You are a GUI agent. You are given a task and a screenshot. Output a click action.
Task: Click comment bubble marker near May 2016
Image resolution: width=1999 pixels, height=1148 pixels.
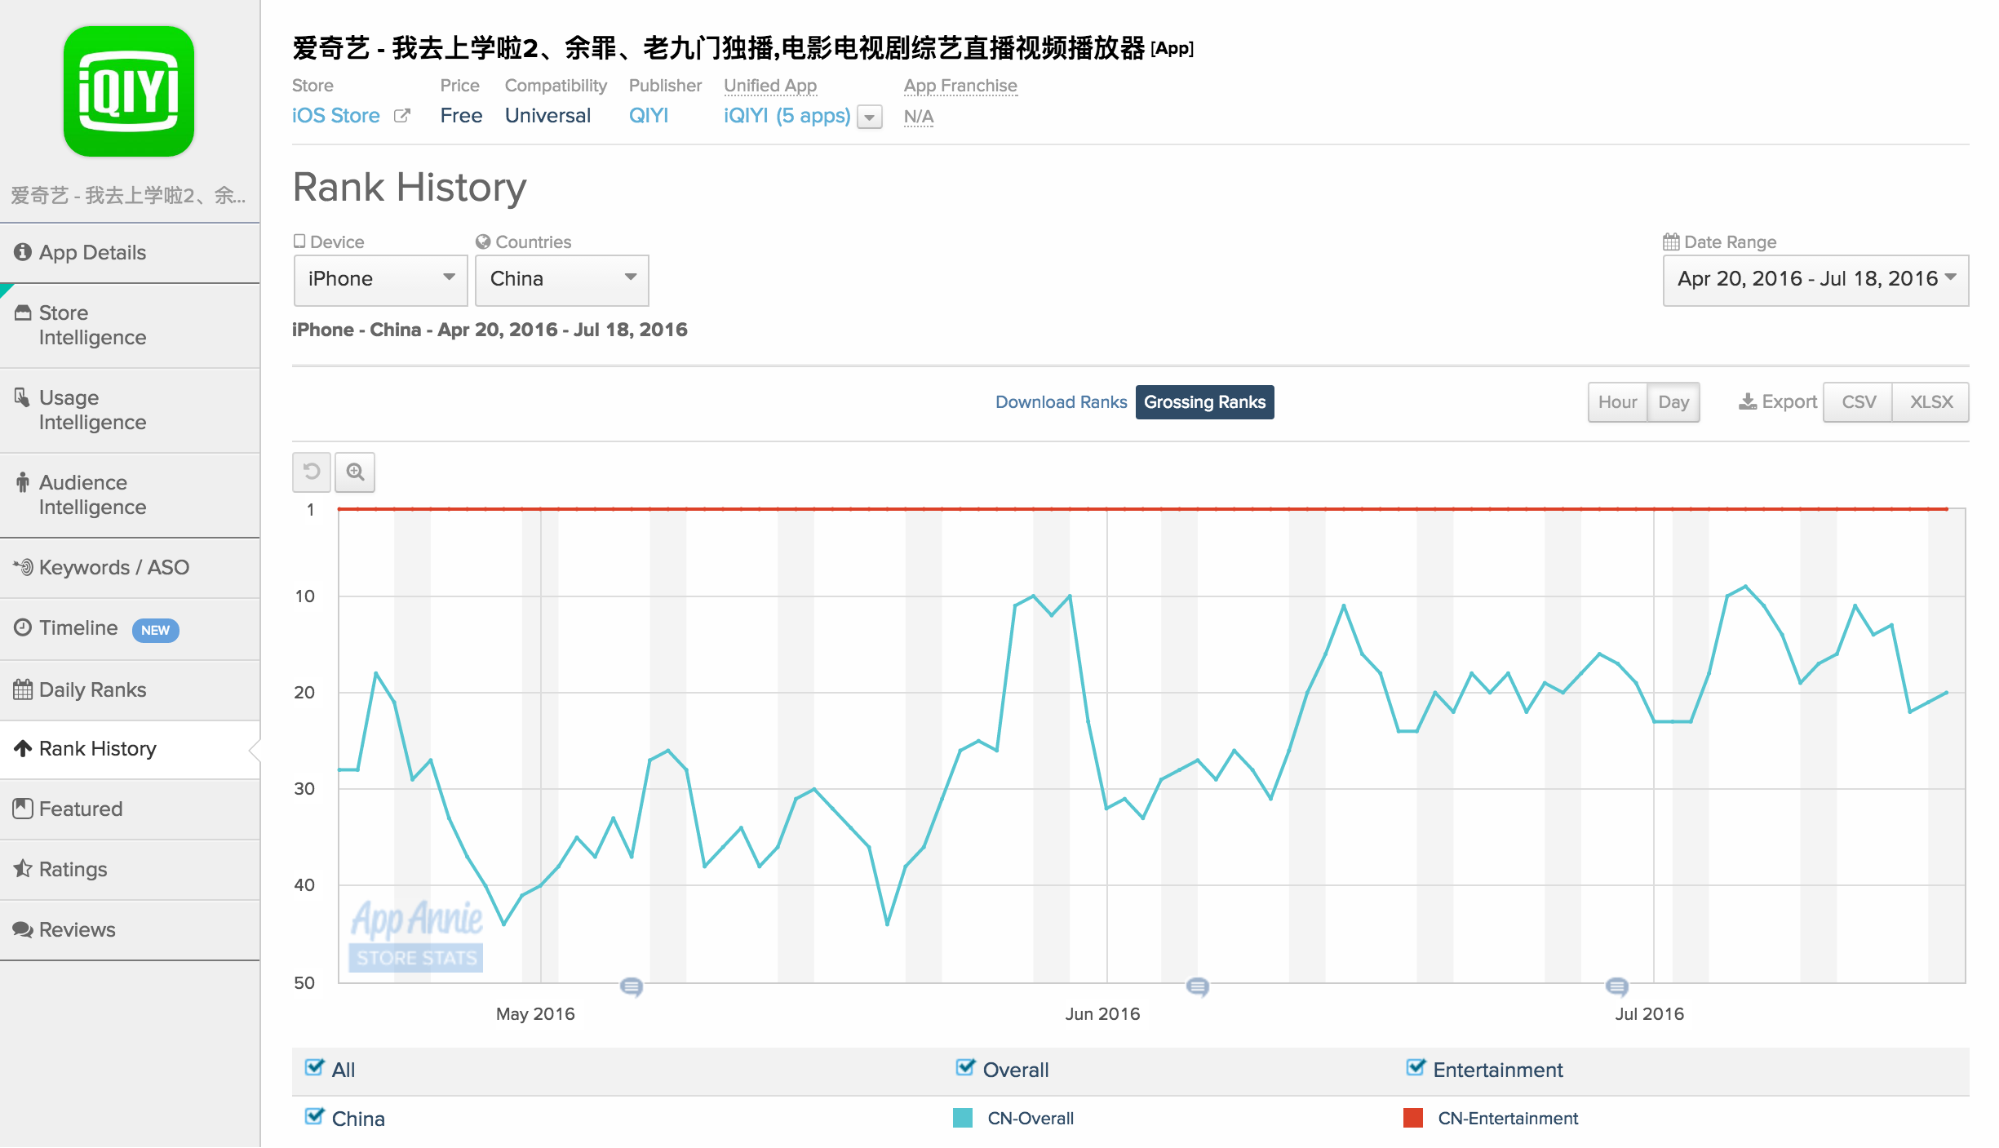click(631, 987)
